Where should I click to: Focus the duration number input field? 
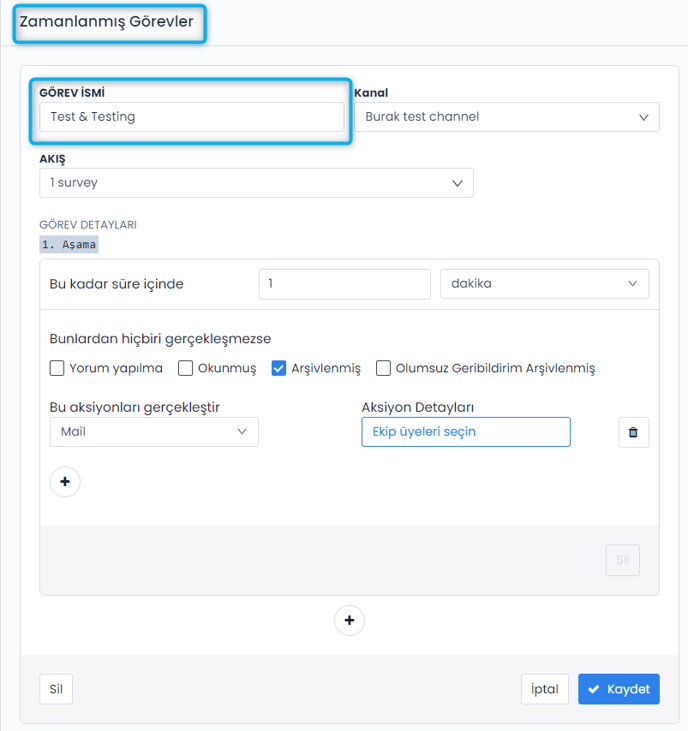click(344, 284)
